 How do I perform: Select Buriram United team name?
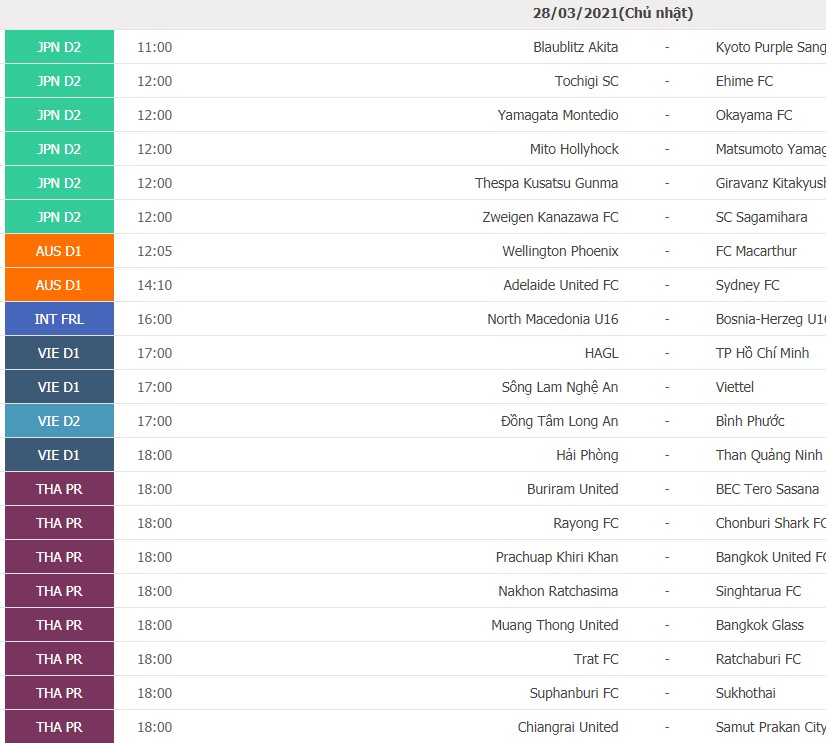click(573, 489)
